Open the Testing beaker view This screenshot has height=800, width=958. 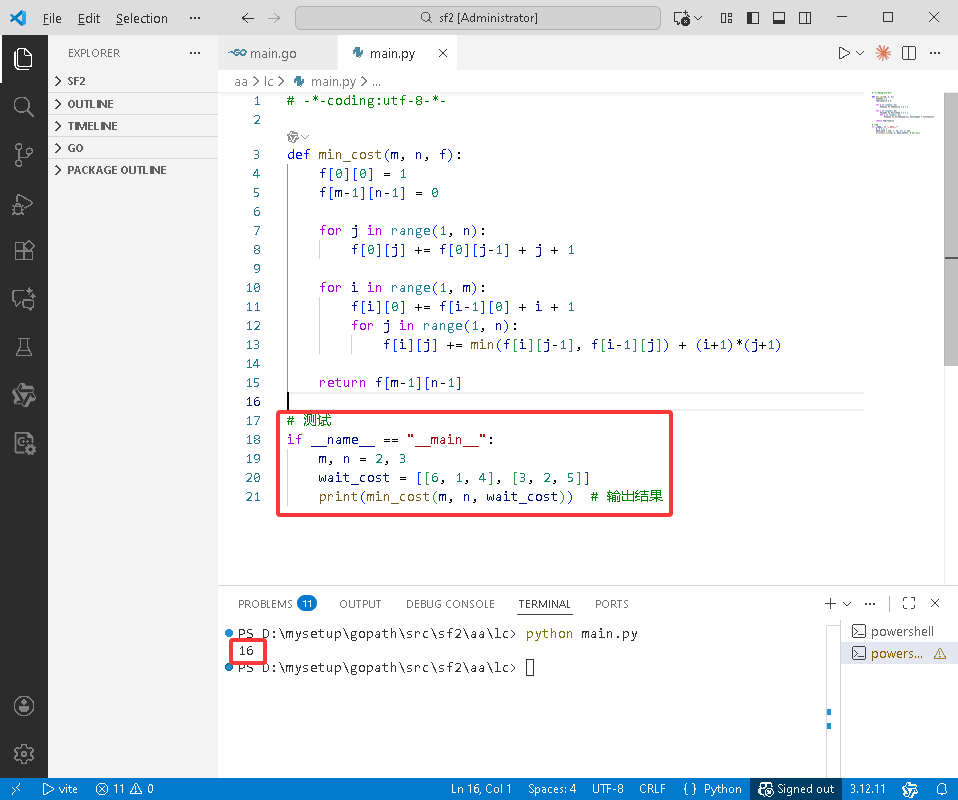(x=23, y=347)
